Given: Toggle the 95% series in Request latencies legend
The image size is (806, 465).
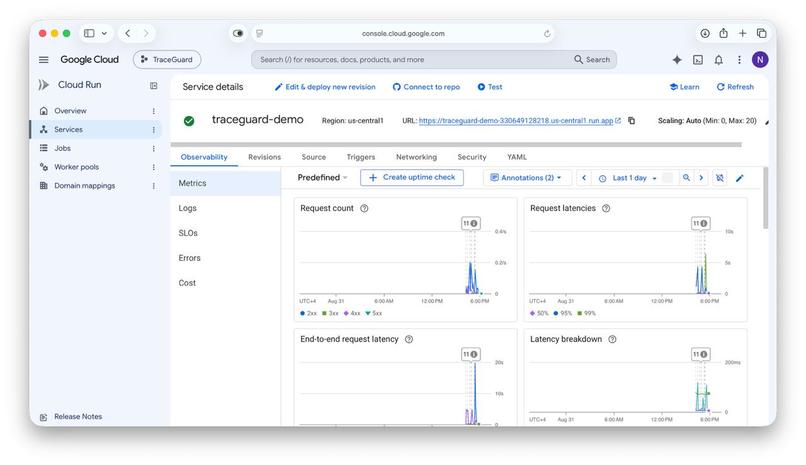Looking at the screenshot, I should (562, 313).
